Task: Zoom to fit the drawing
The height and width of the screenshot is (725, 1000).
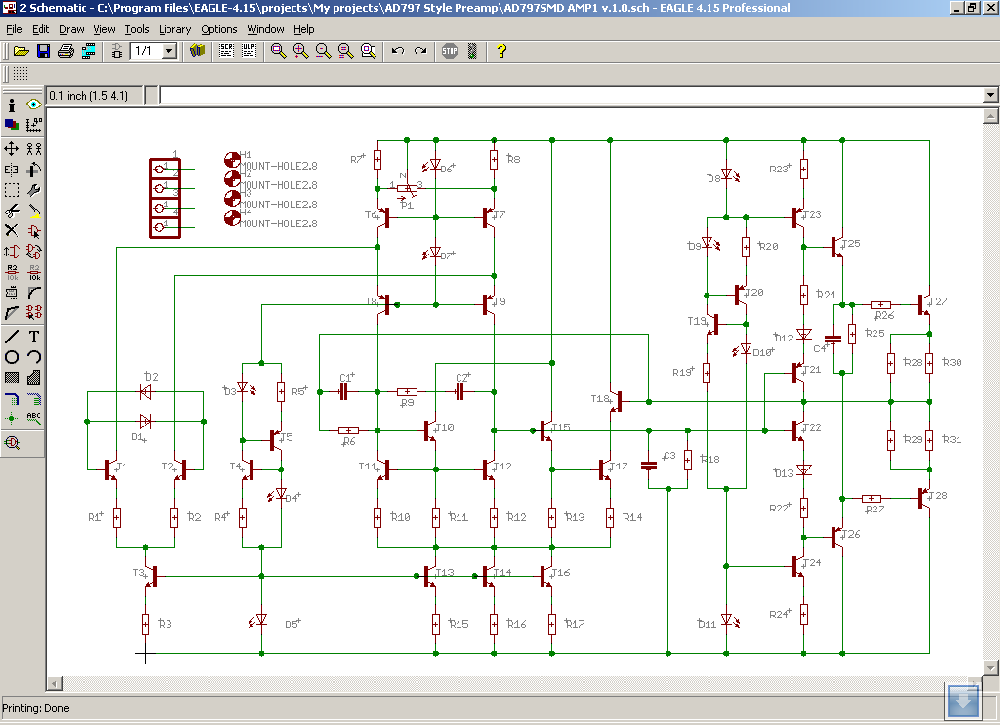Action: 278,51
